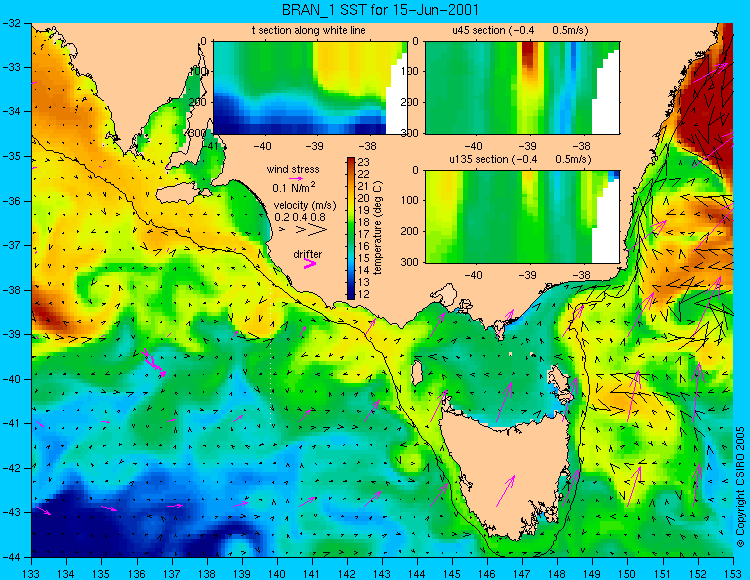Click the magenta drifter legend marker
The width and height of the screenshot is (750, 580).
(x=310, y=263)
